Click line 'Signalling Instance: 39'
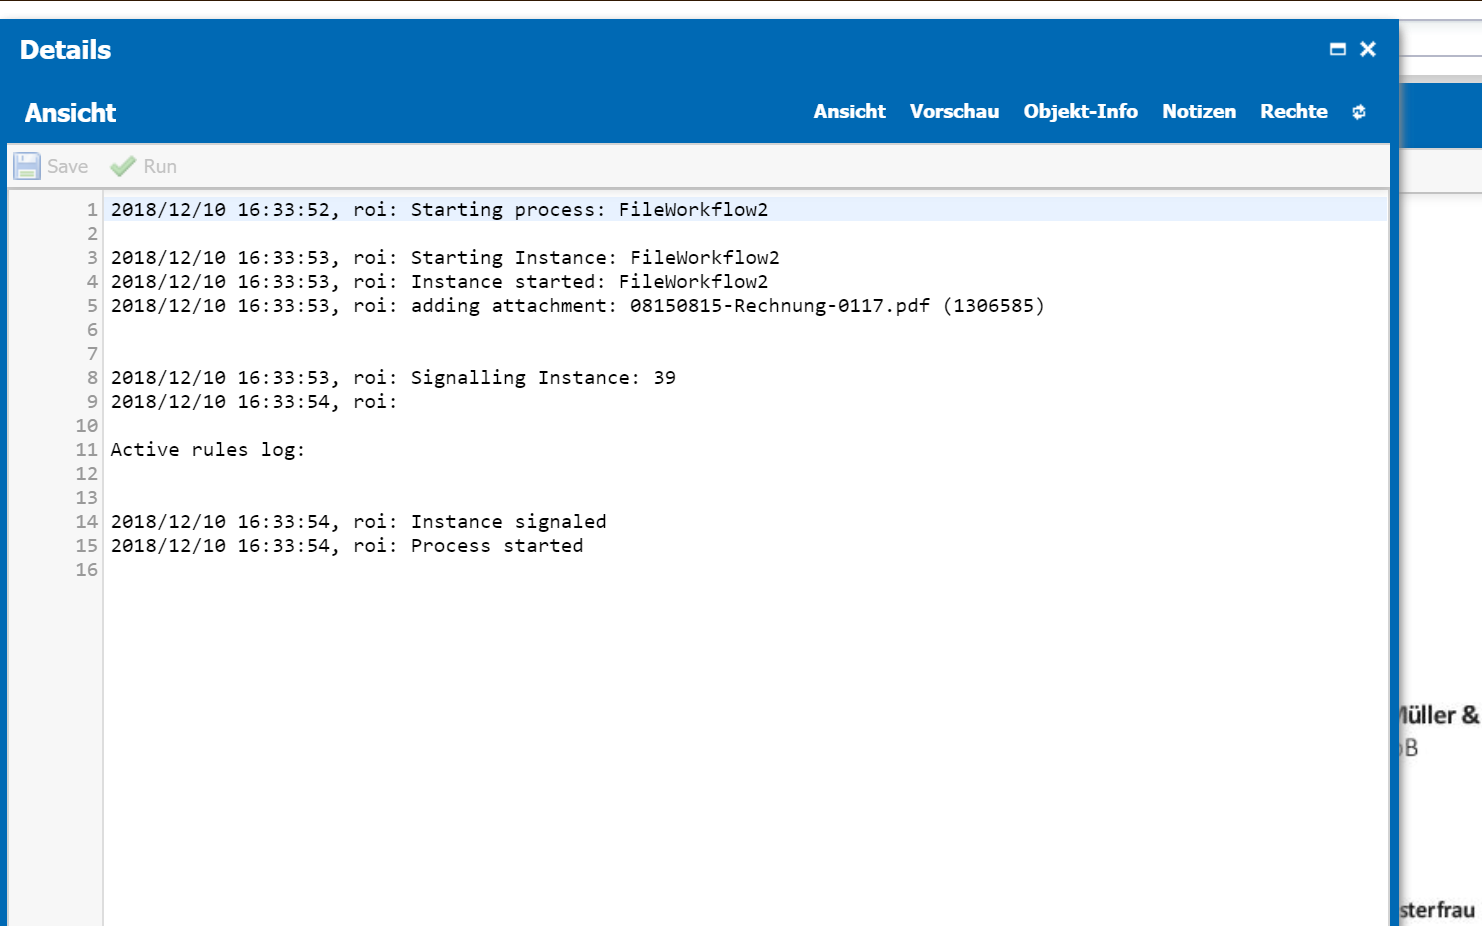 pyautogui.click(x=393, y=377)
